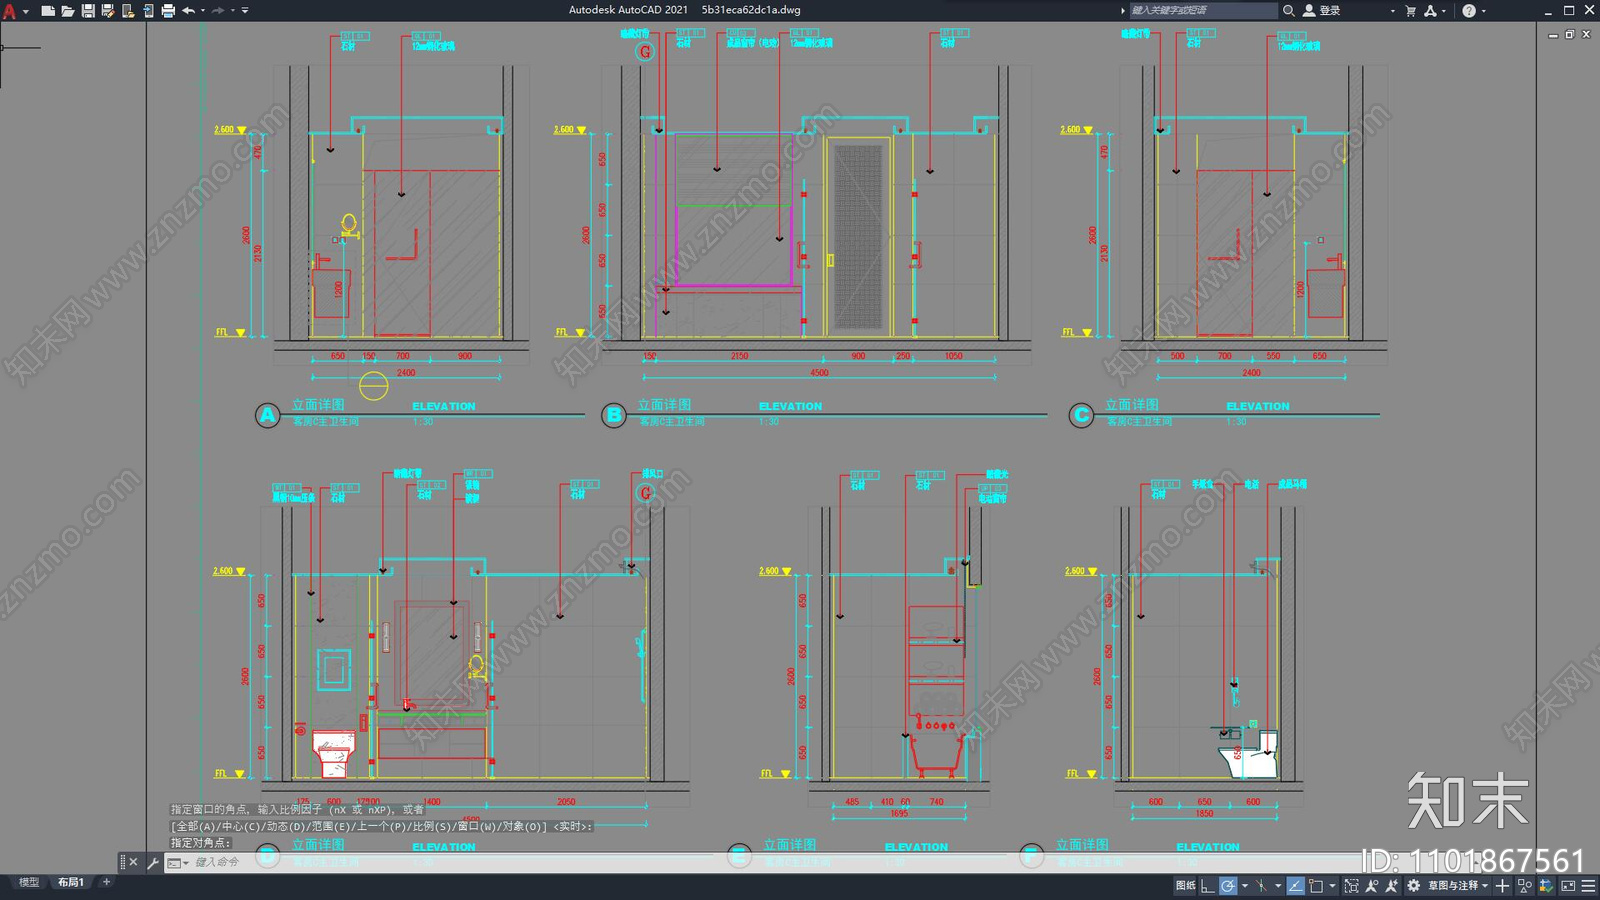This screenshot has width=1600, height=900.
Task: Select the elevation B circle label
Action: point(614,415)
